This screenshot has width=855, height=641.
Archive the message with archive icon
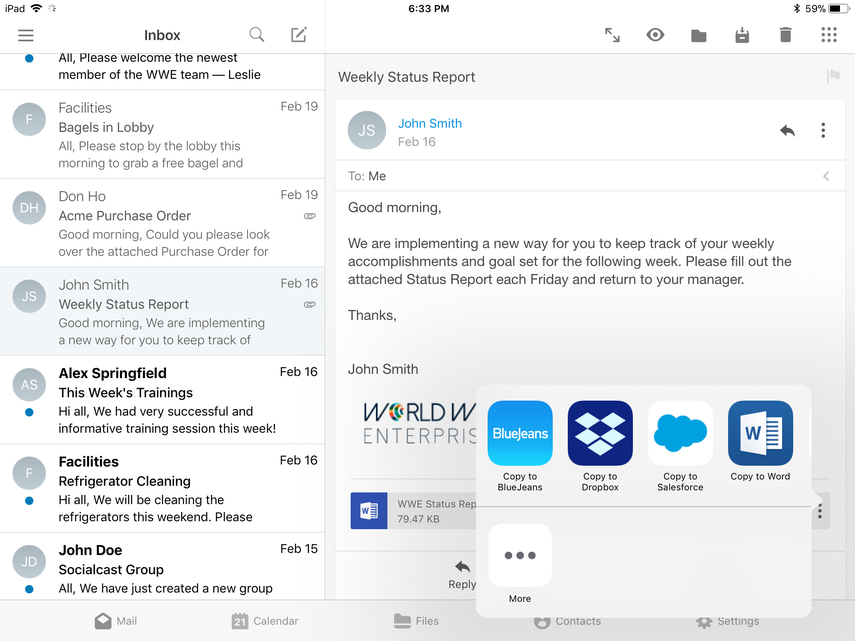(x=742, y=36)
